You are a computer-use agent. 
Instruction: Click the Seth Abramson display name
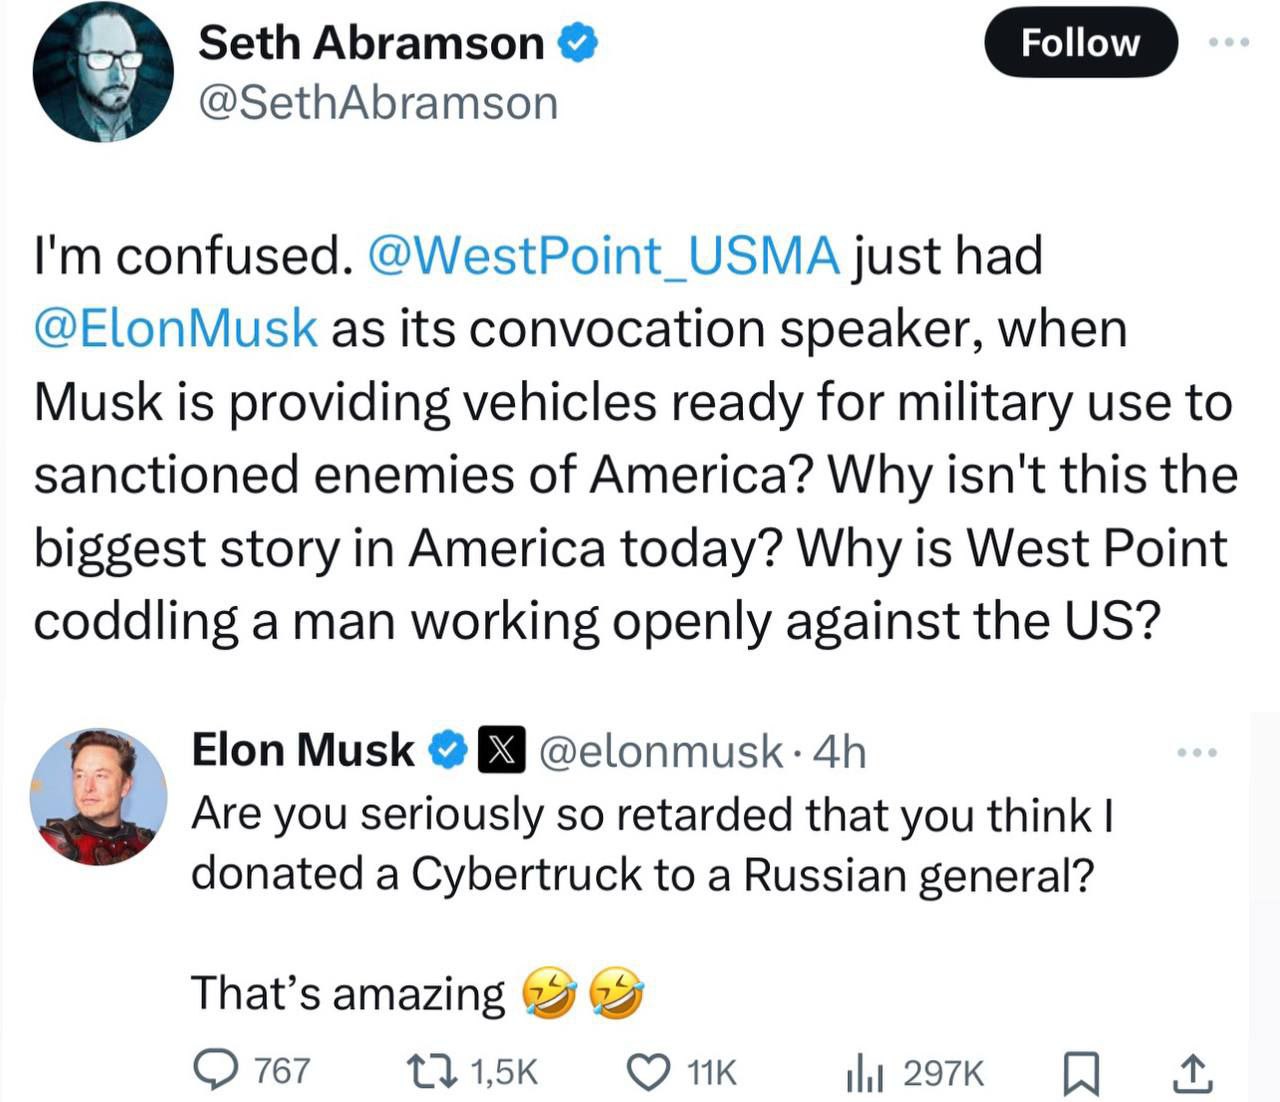[370, 43]
